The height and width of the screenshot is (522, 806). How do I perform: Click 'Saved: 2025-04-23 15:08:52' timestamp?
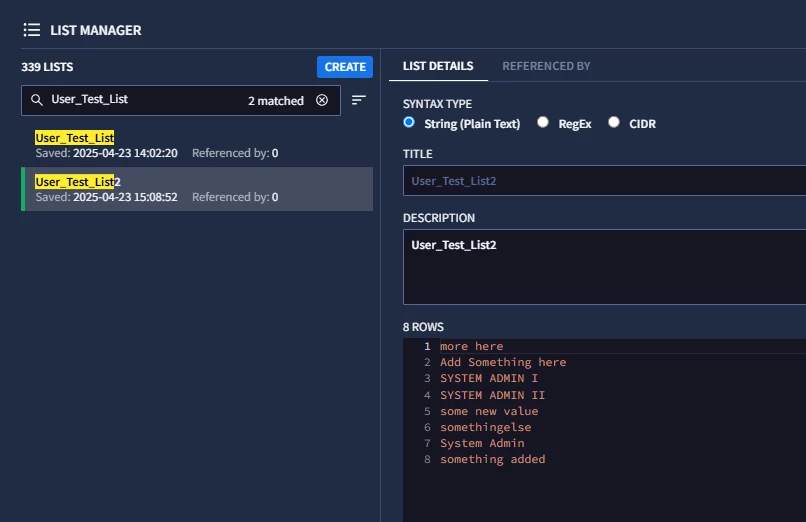(106, 197)
